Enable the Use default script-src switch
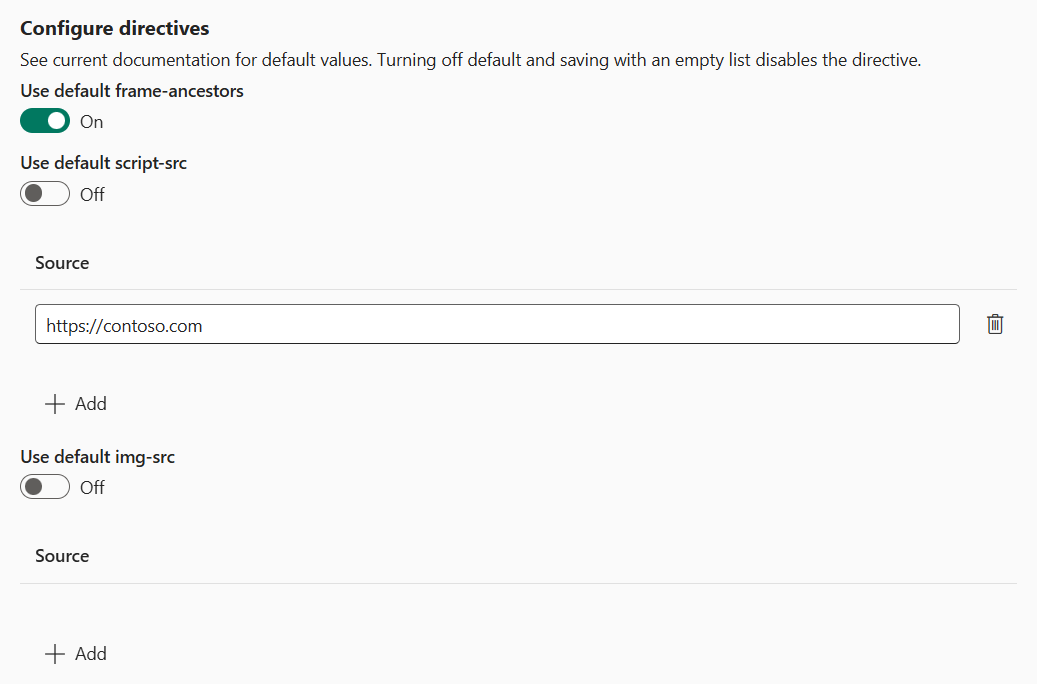Image resolution: width=1037 pixels, height=684 pixels. click(44, 193)
